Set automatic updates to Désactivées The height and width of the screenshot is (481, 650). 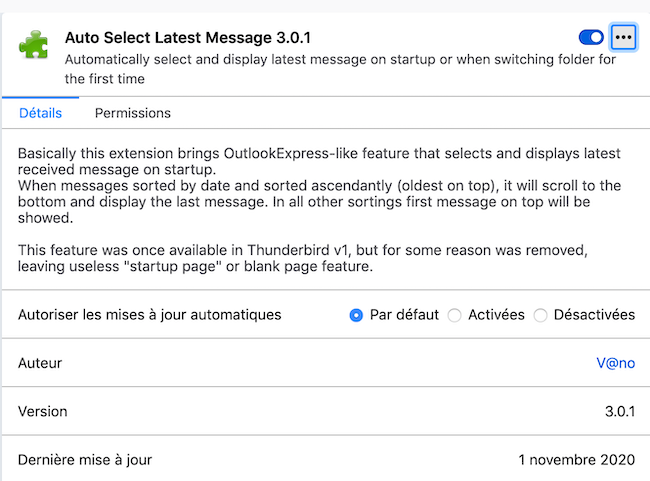coord(541,315)
